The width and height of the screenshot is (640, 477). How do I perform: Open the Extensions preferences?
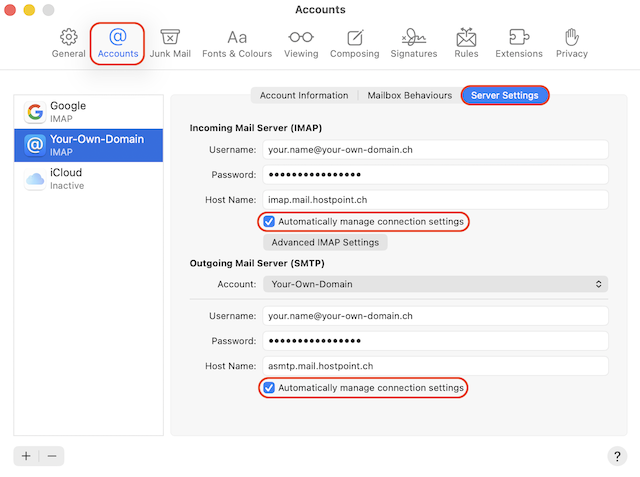(519, 43)
